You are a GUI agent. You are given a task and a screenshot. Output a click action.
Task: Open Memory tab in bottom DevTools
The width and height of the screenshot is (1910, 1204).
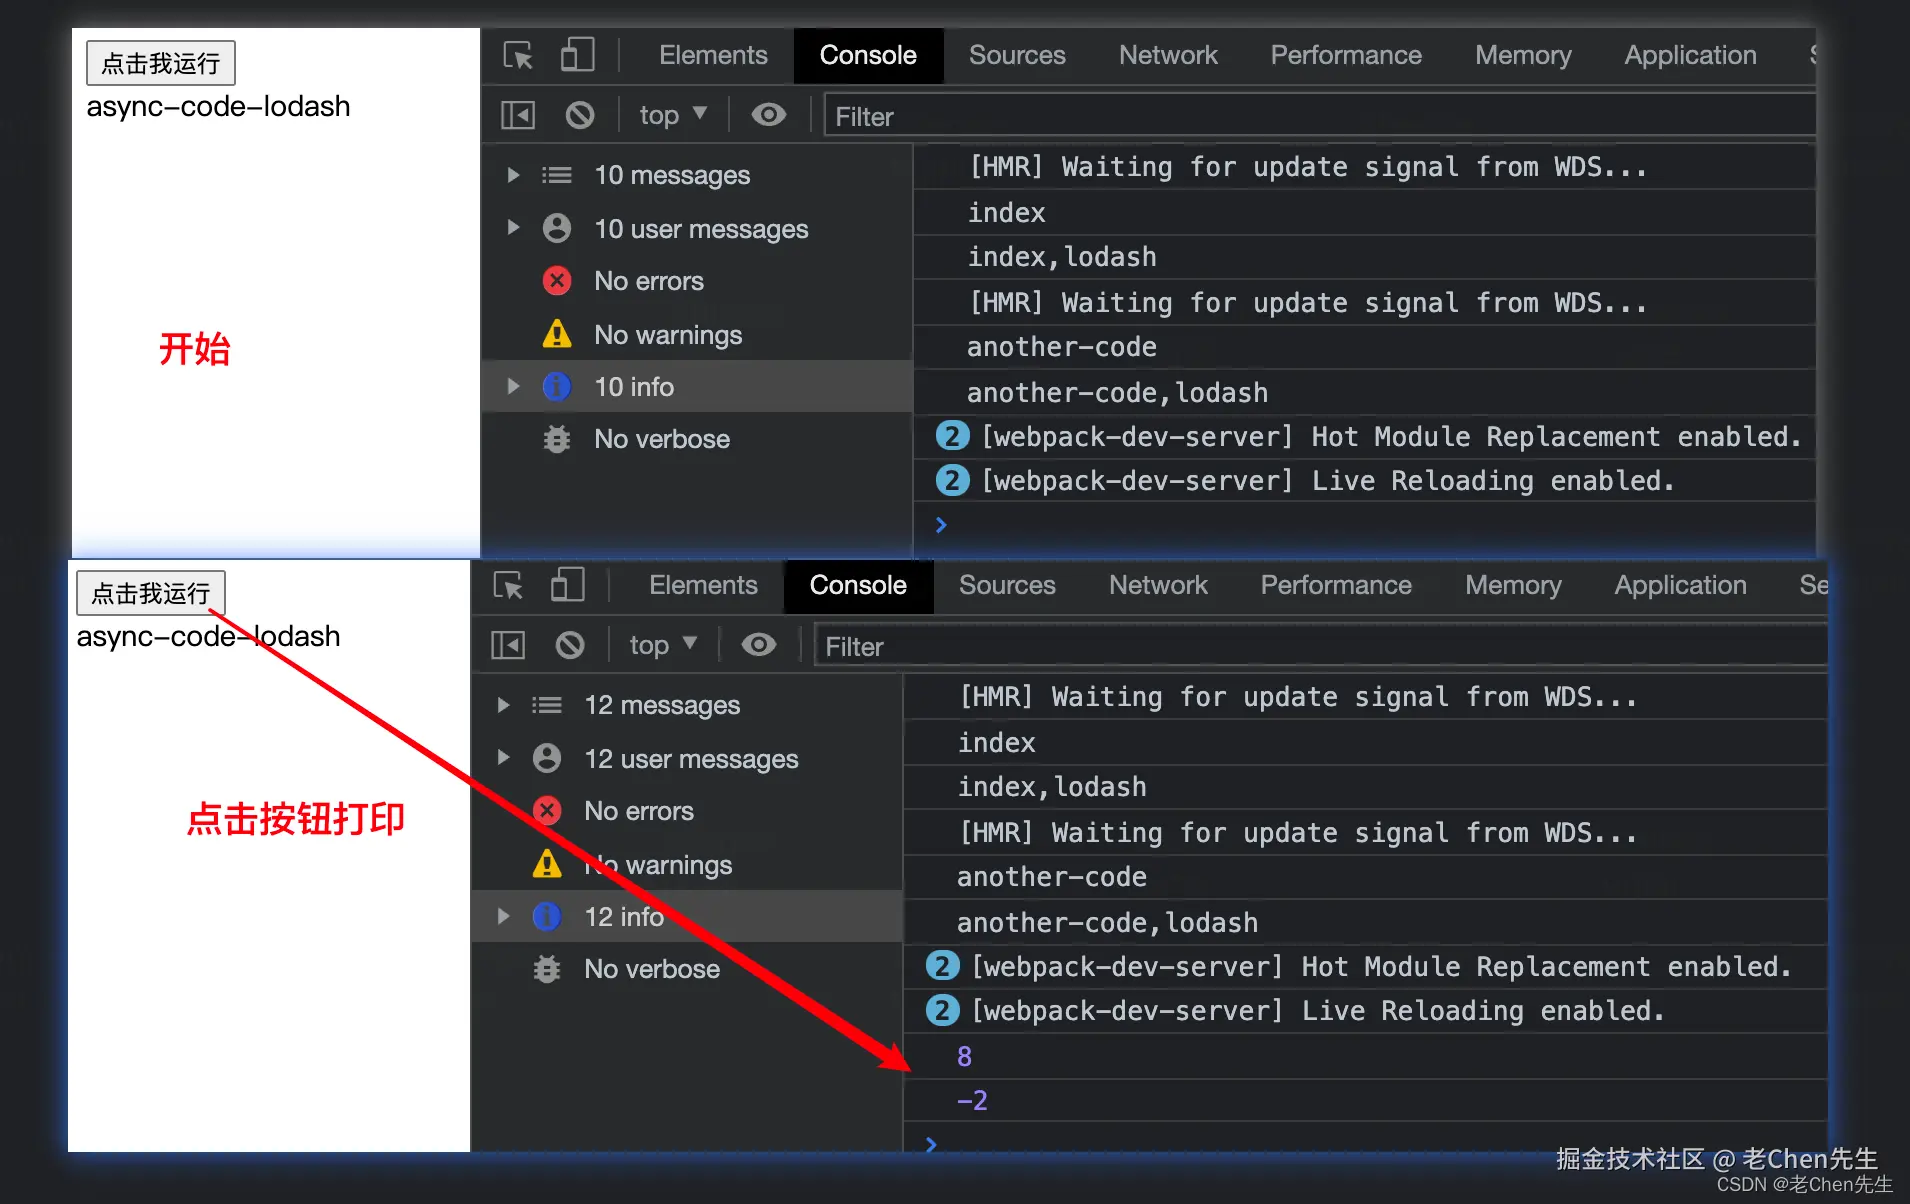click(1513, 585)
